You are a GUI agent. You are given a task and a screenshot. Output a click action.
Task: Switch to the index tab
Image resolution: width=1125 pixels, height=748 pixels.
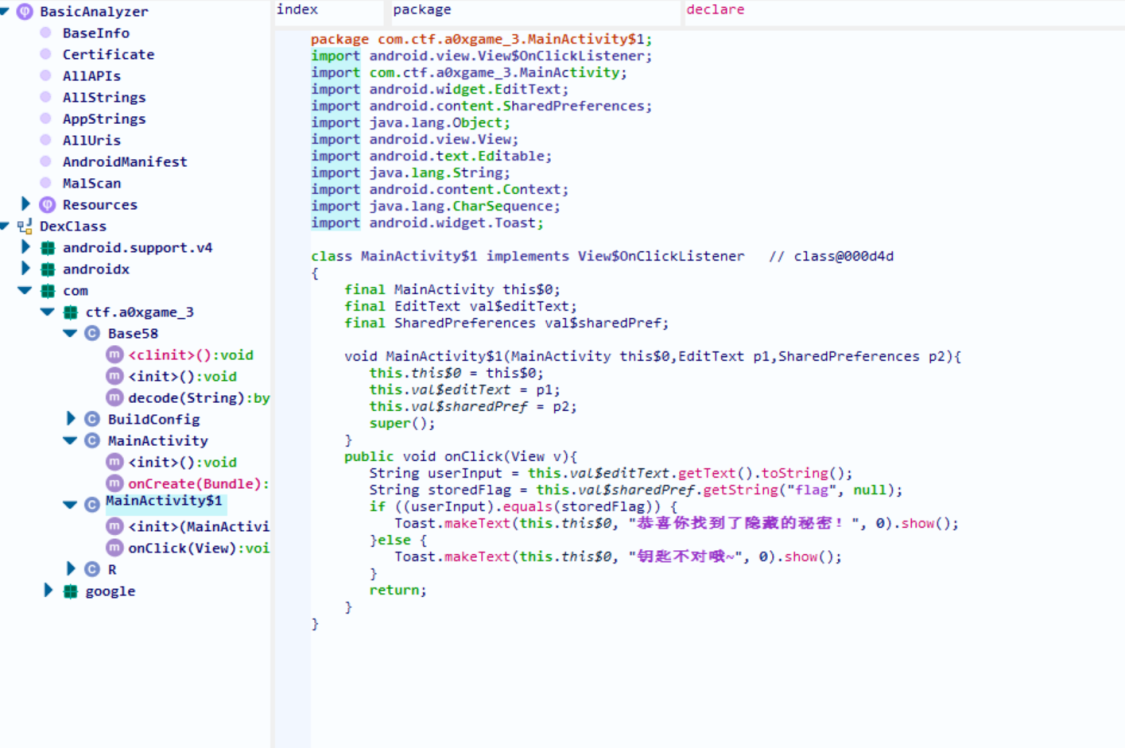pyautogui.click(x=297, y=10)
